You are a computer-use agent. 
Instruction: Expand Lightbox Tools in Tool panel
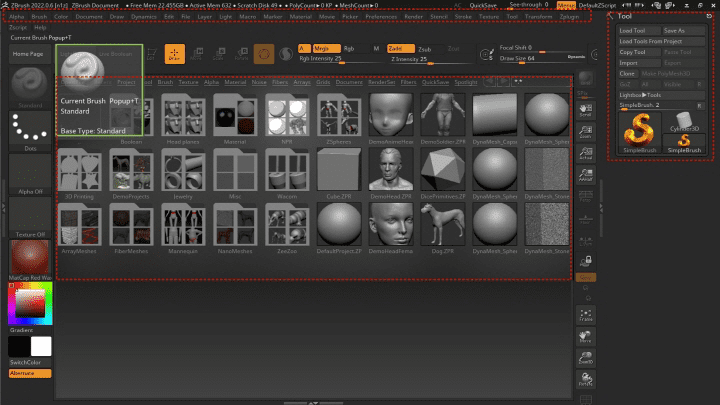662,95
